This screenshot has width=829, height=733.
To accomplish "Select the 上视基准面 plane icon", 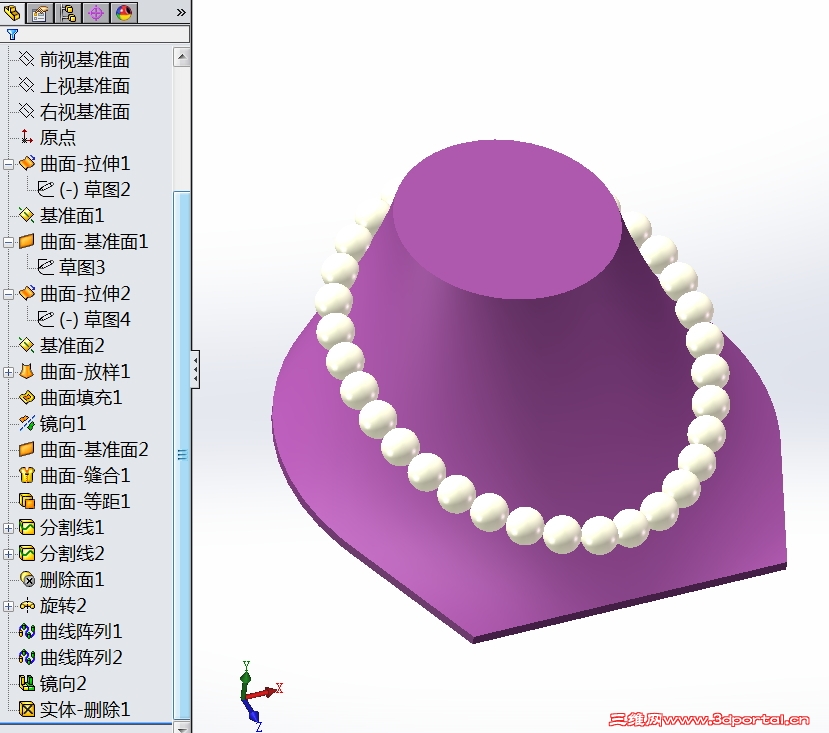I will (x=26, y=85).
